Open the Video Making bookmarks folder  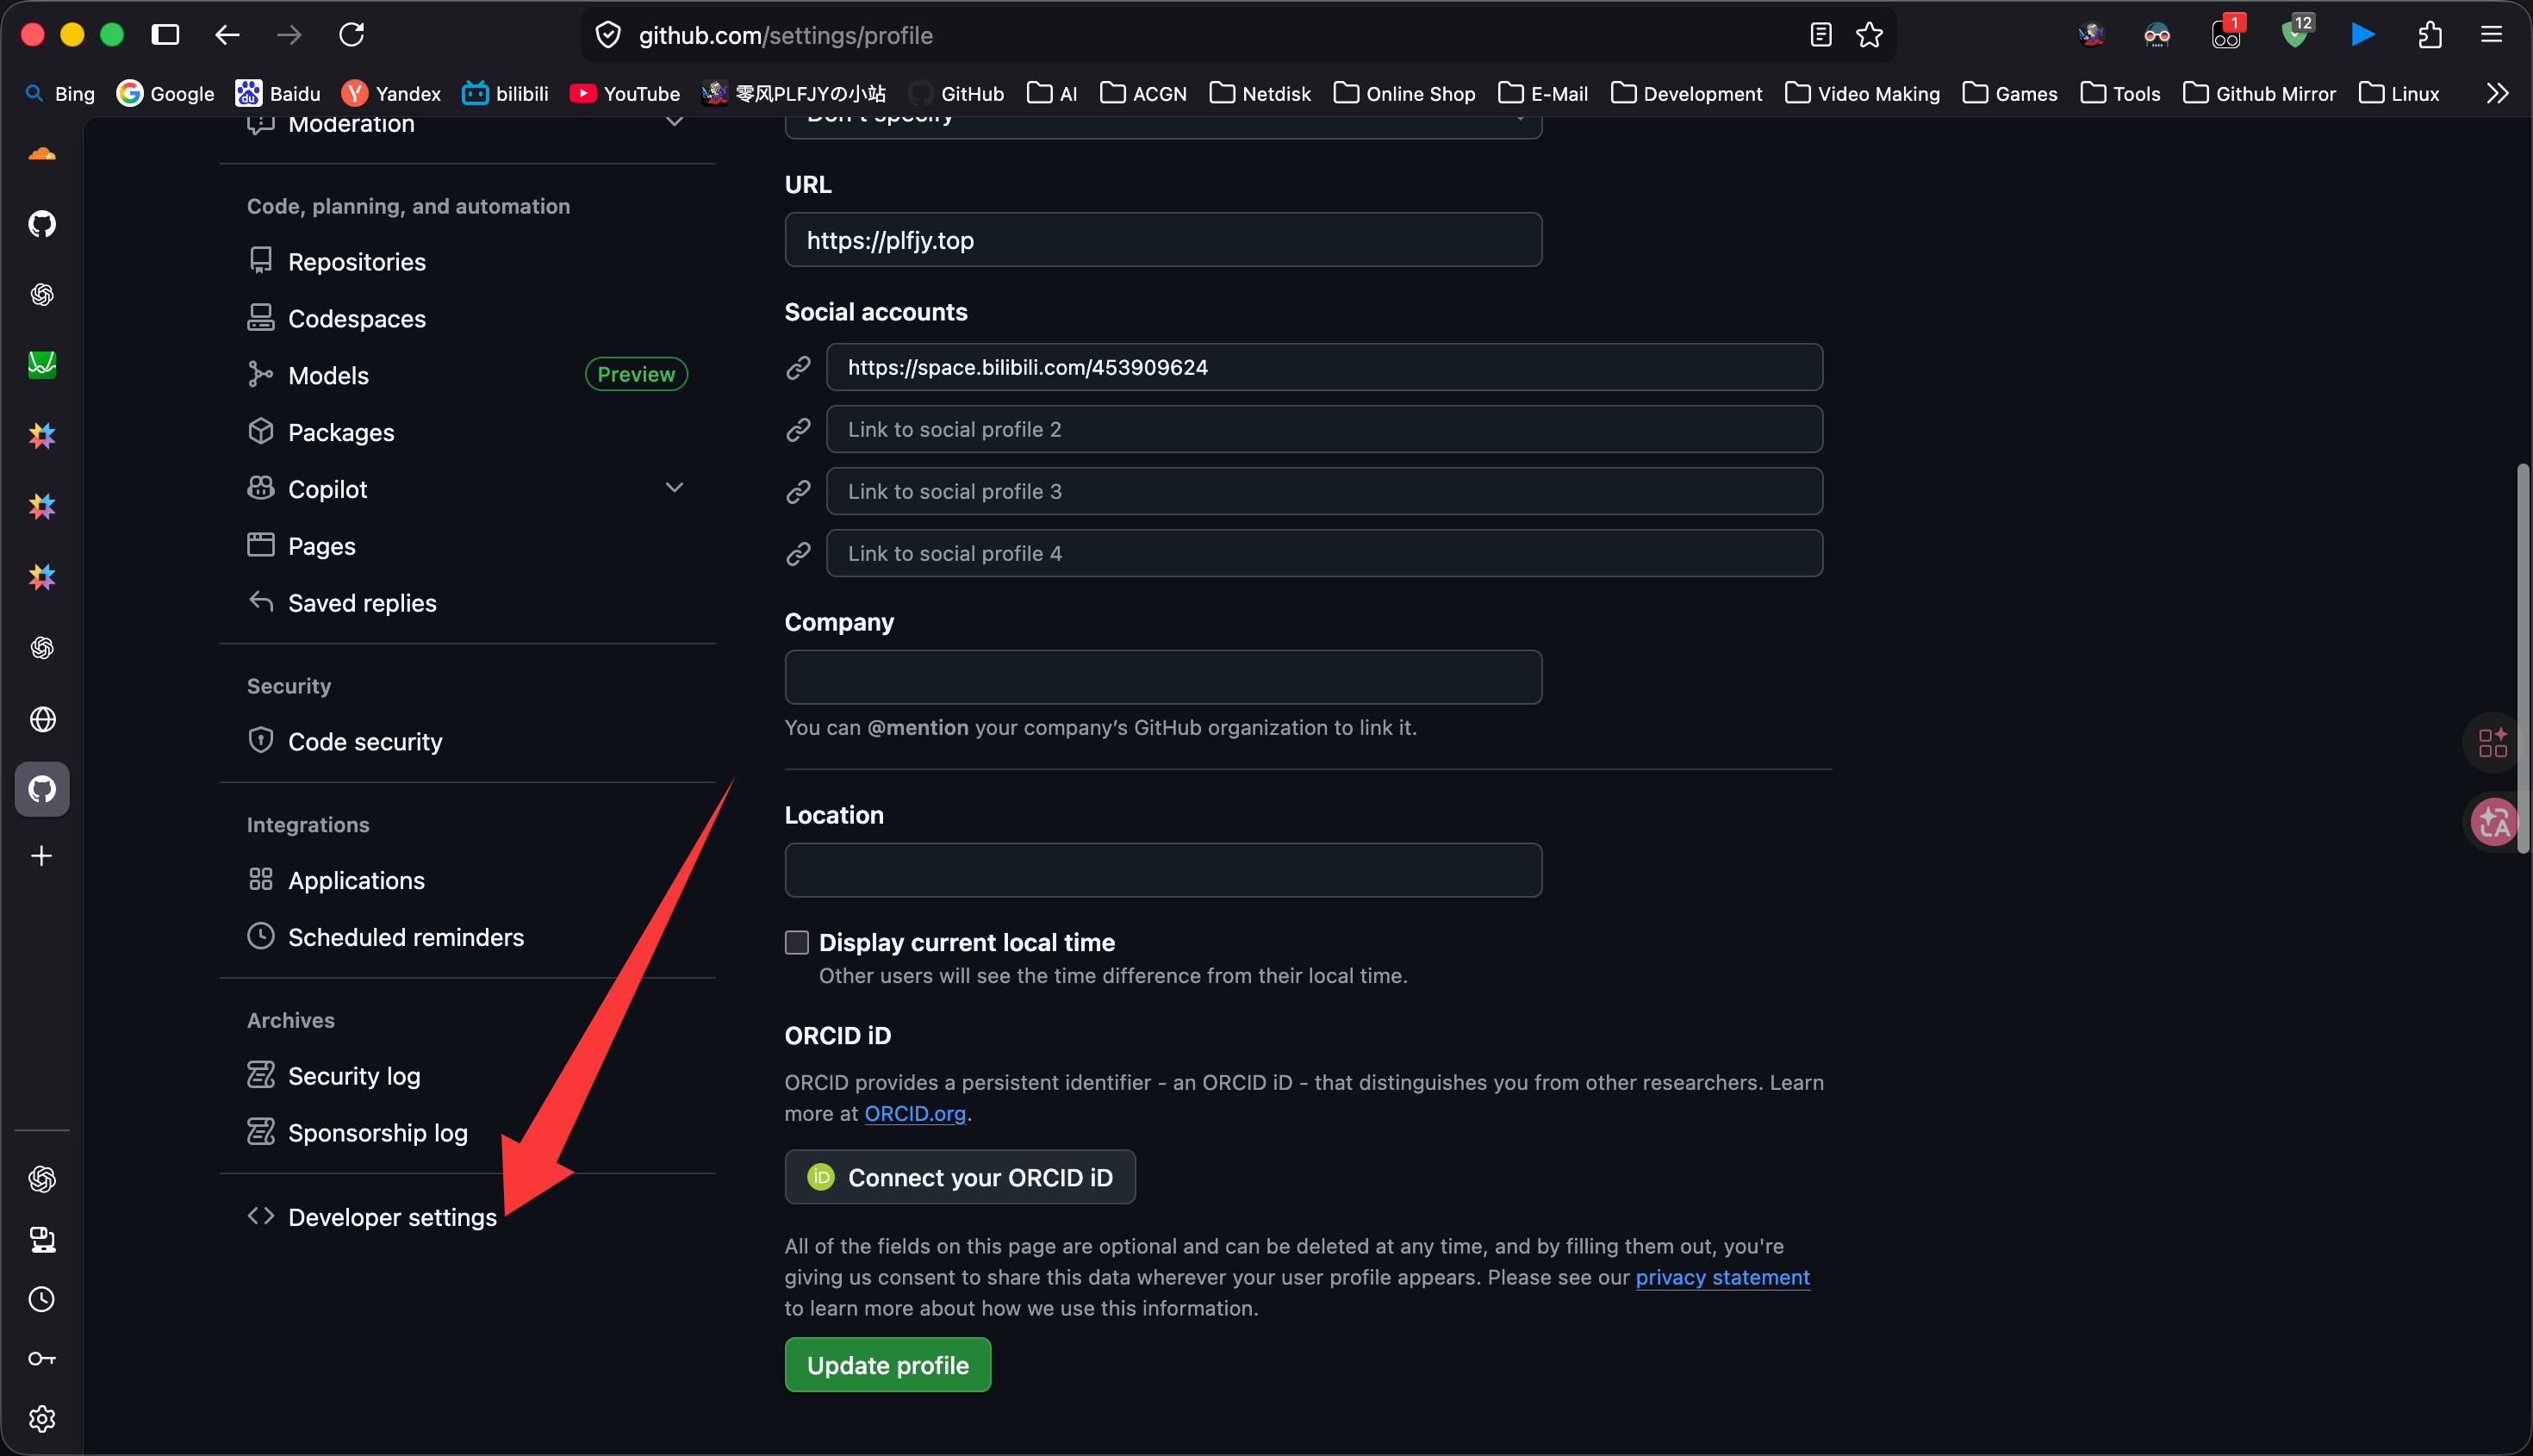click(1863, 93)
